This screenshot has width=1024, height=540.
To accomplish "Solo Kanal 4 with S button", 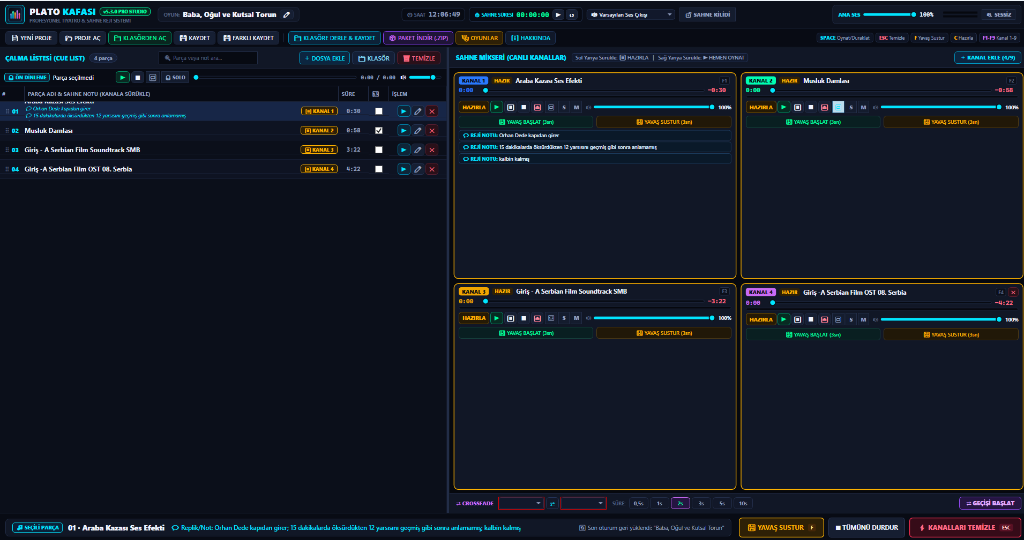I will tap(851, 319).
